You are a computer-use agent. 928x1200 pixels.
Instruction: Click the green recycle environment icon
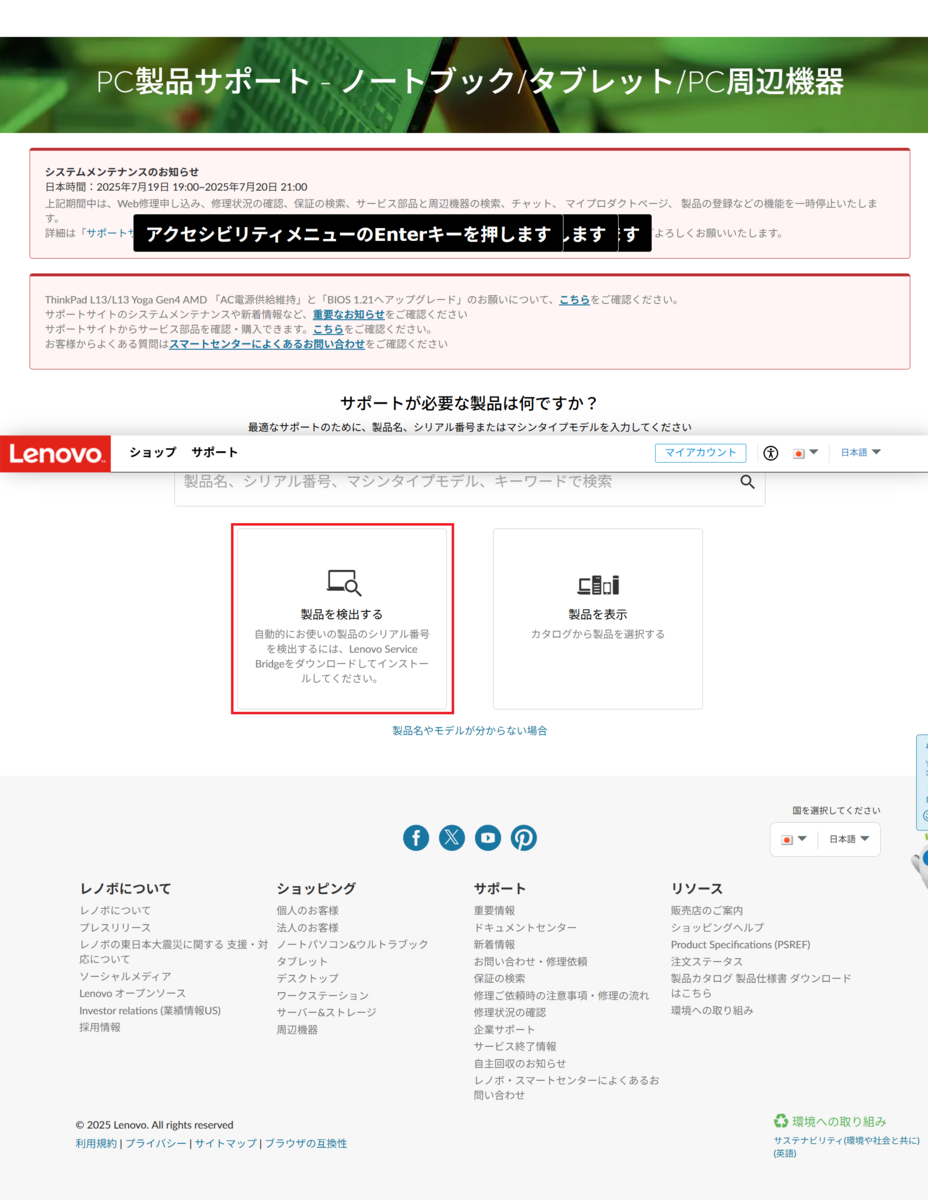(781, 1122)
